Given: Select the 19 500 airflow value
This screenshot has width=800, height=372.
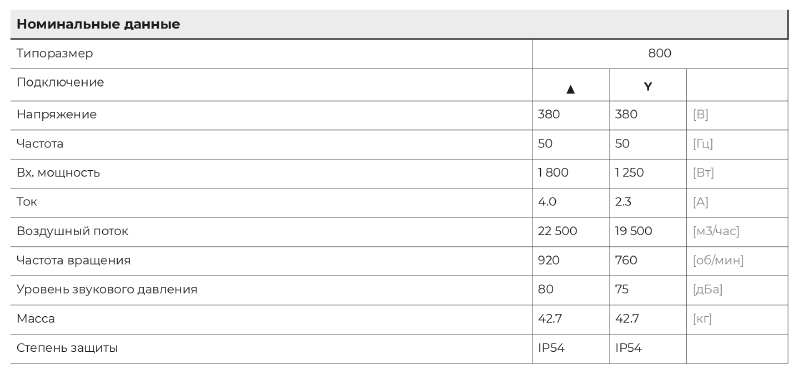Looking at the screenshot, I should 634,231.
